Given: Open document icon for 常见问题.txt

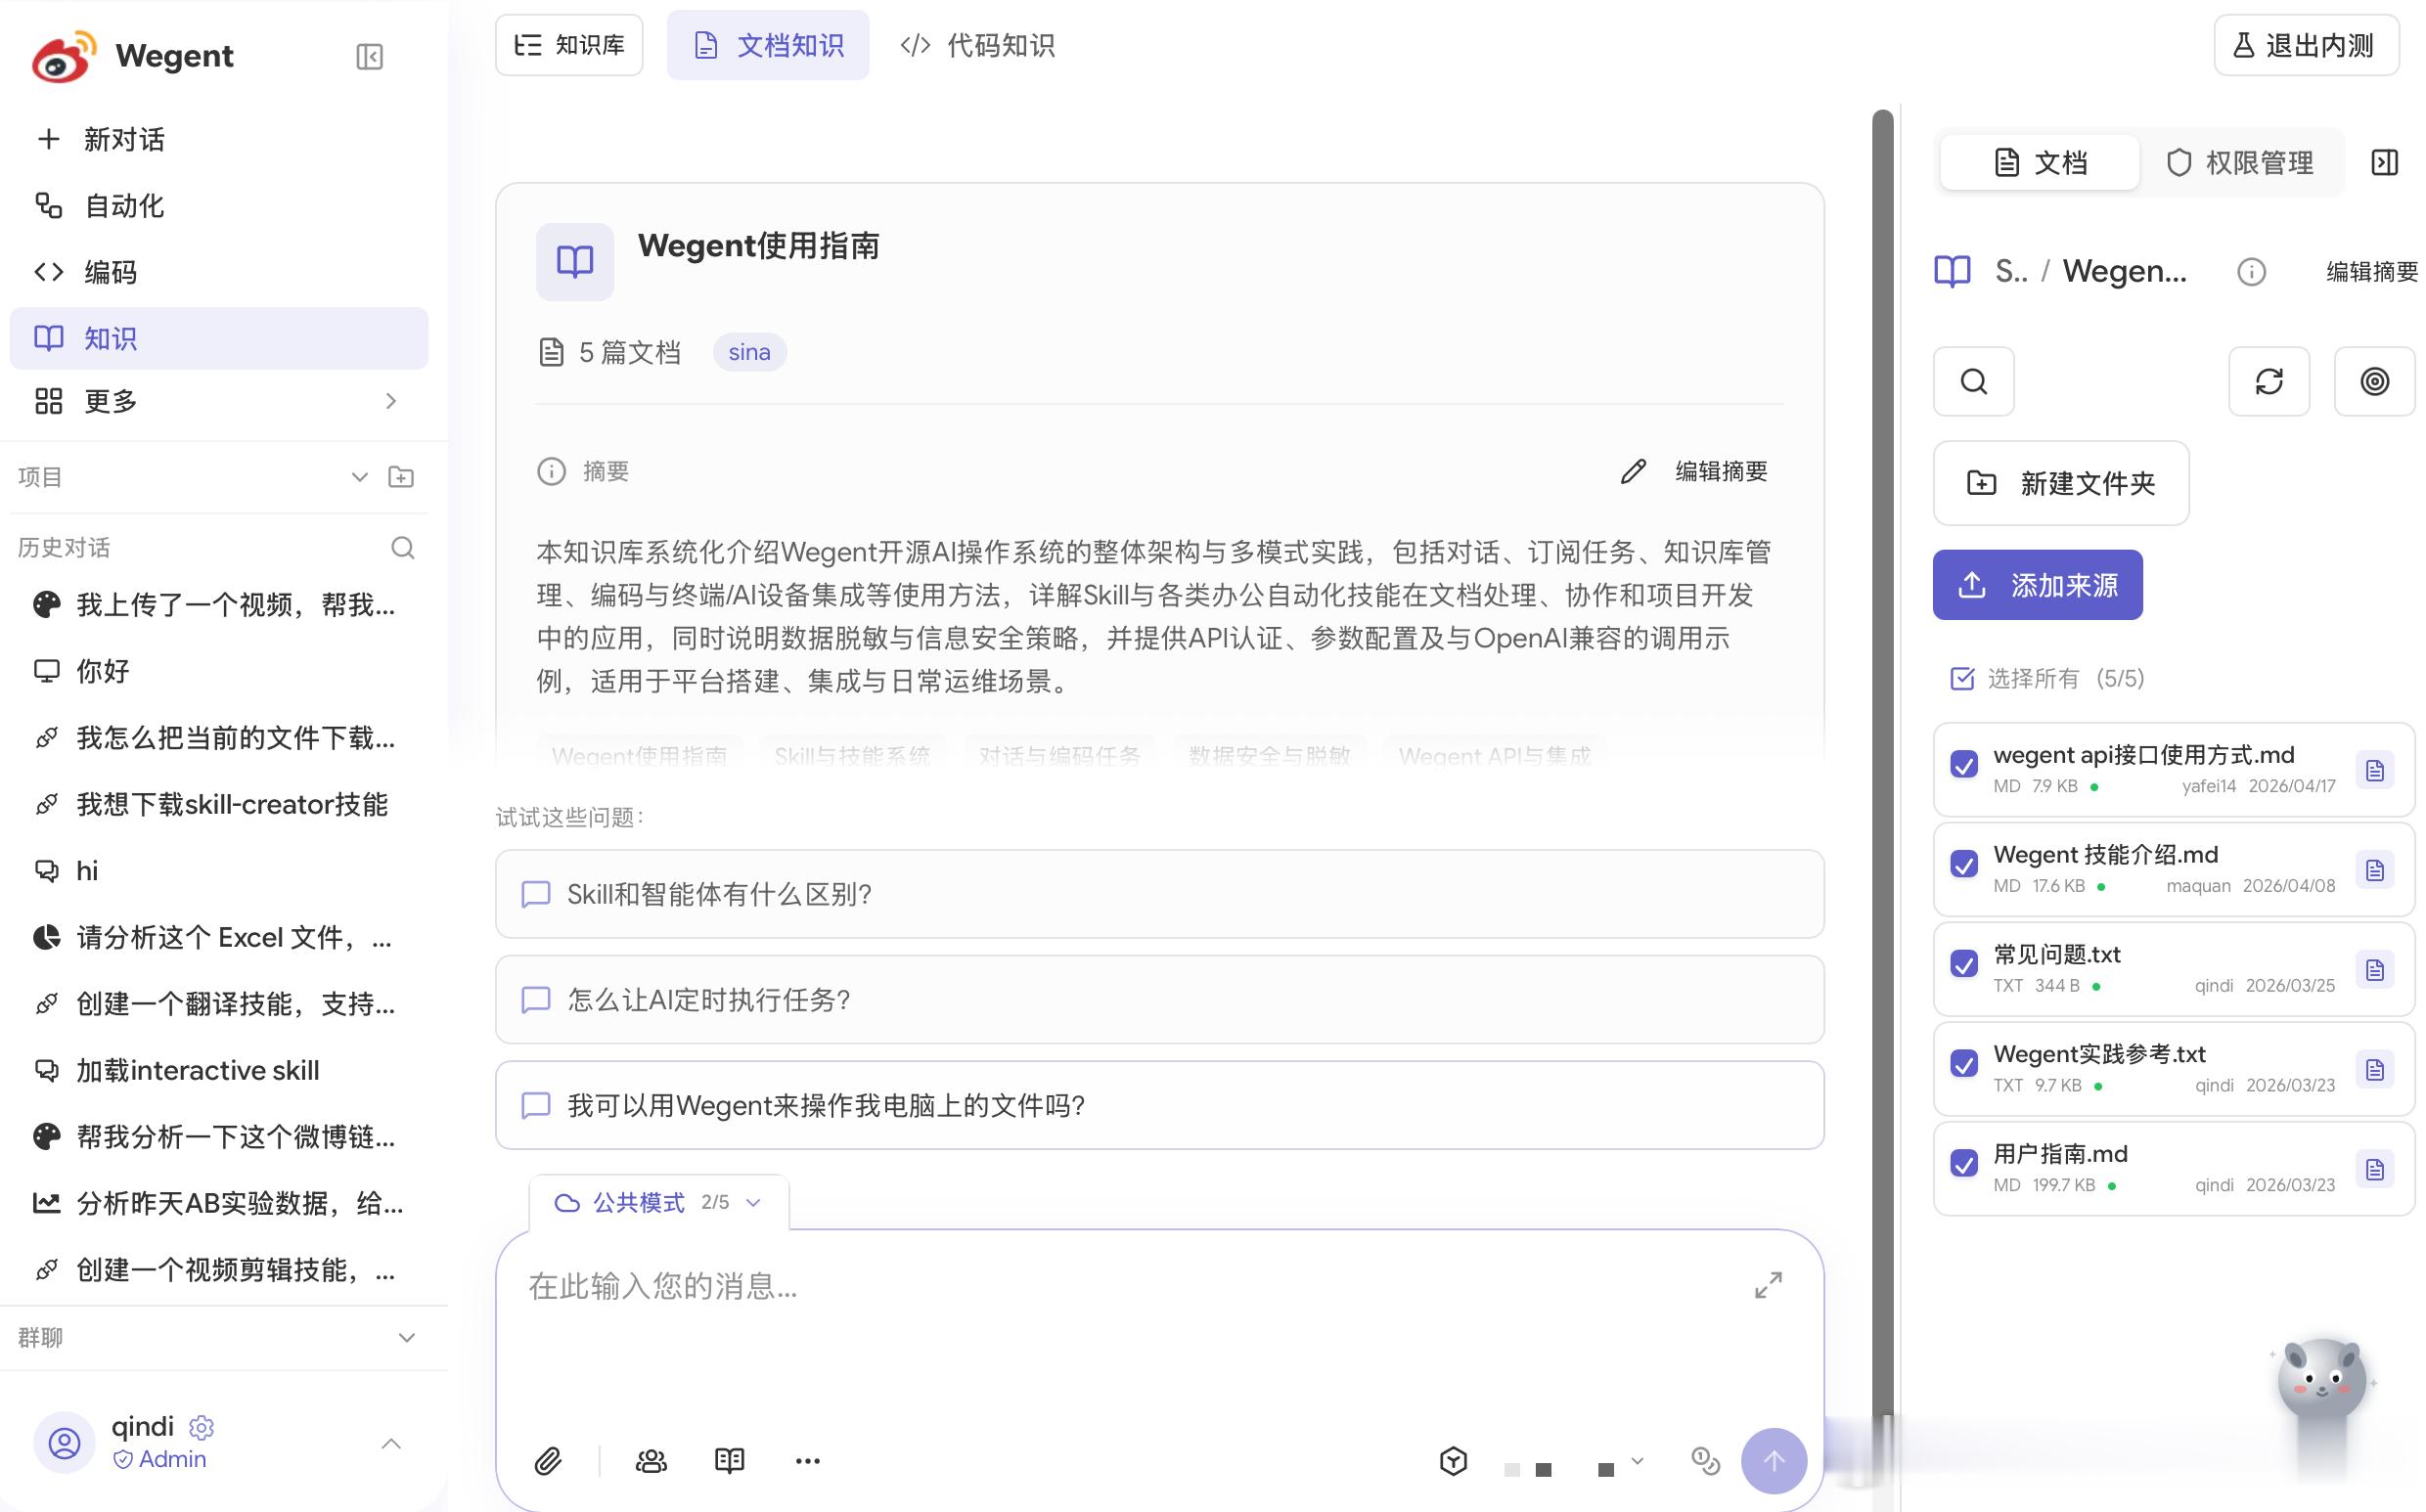Looking at the screenshot, I should (2375, 970).
